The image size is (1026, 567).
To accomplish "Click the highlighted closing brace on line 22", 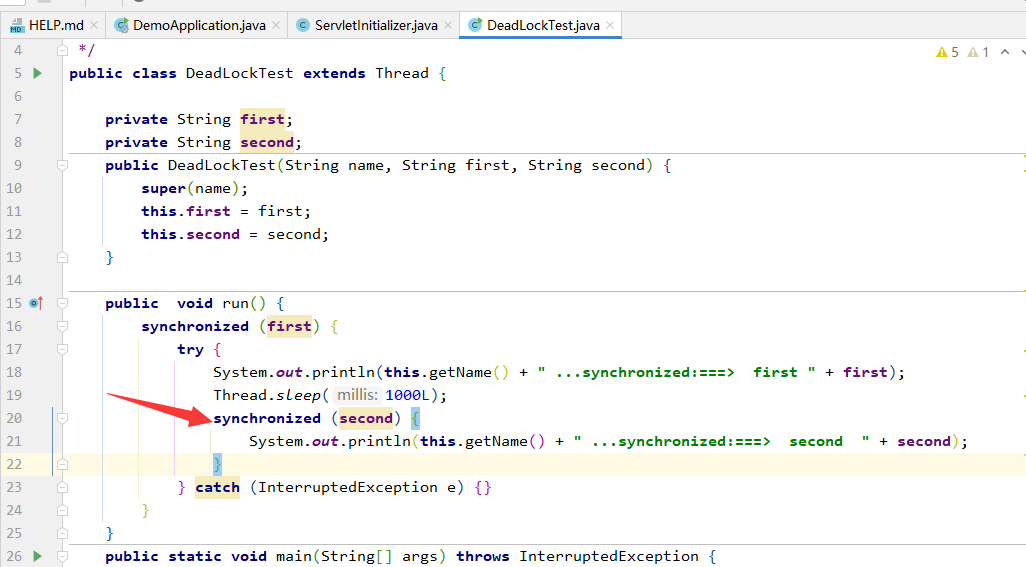I will (217, 464).
